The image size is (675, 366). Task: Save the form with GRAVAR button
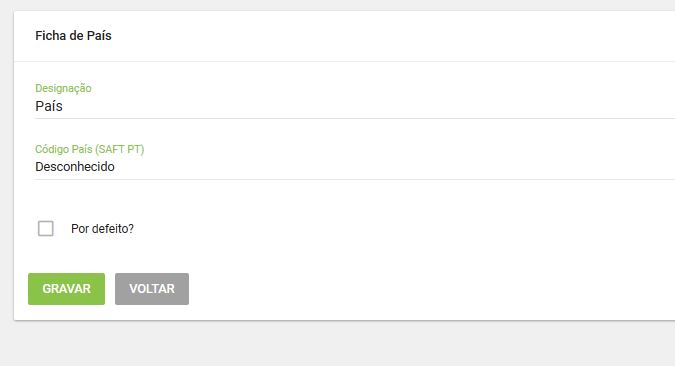tap(66, 289)
